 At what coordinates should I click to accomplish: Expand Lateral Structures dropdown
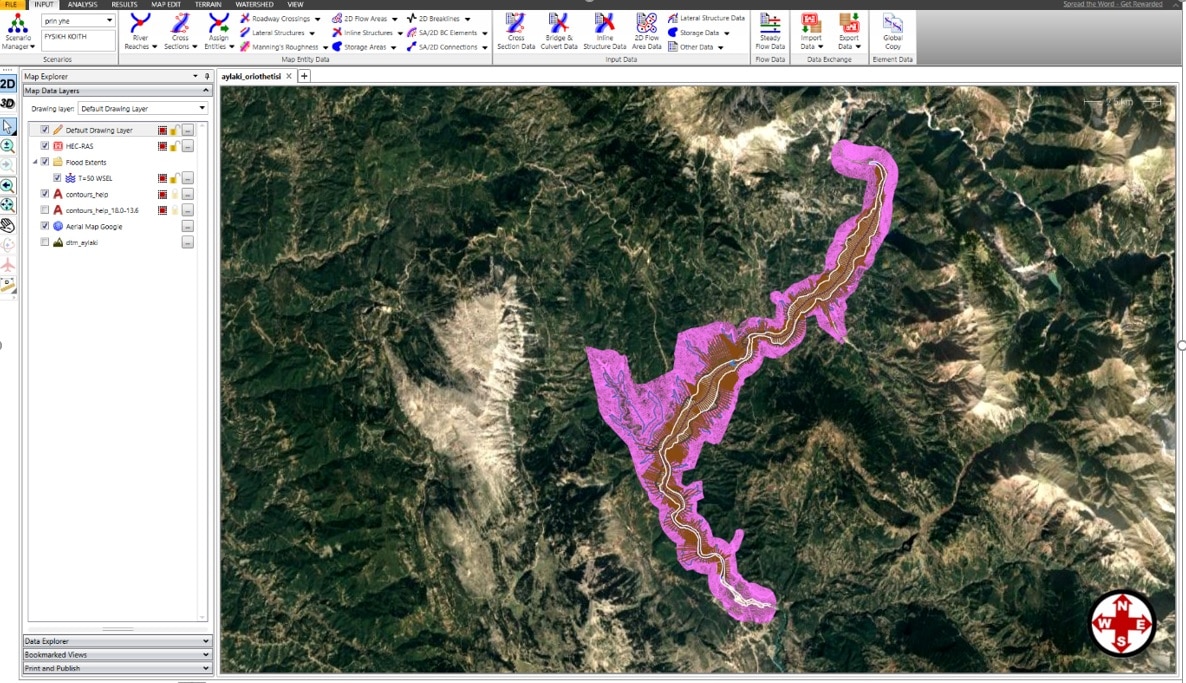coord(312,33)
